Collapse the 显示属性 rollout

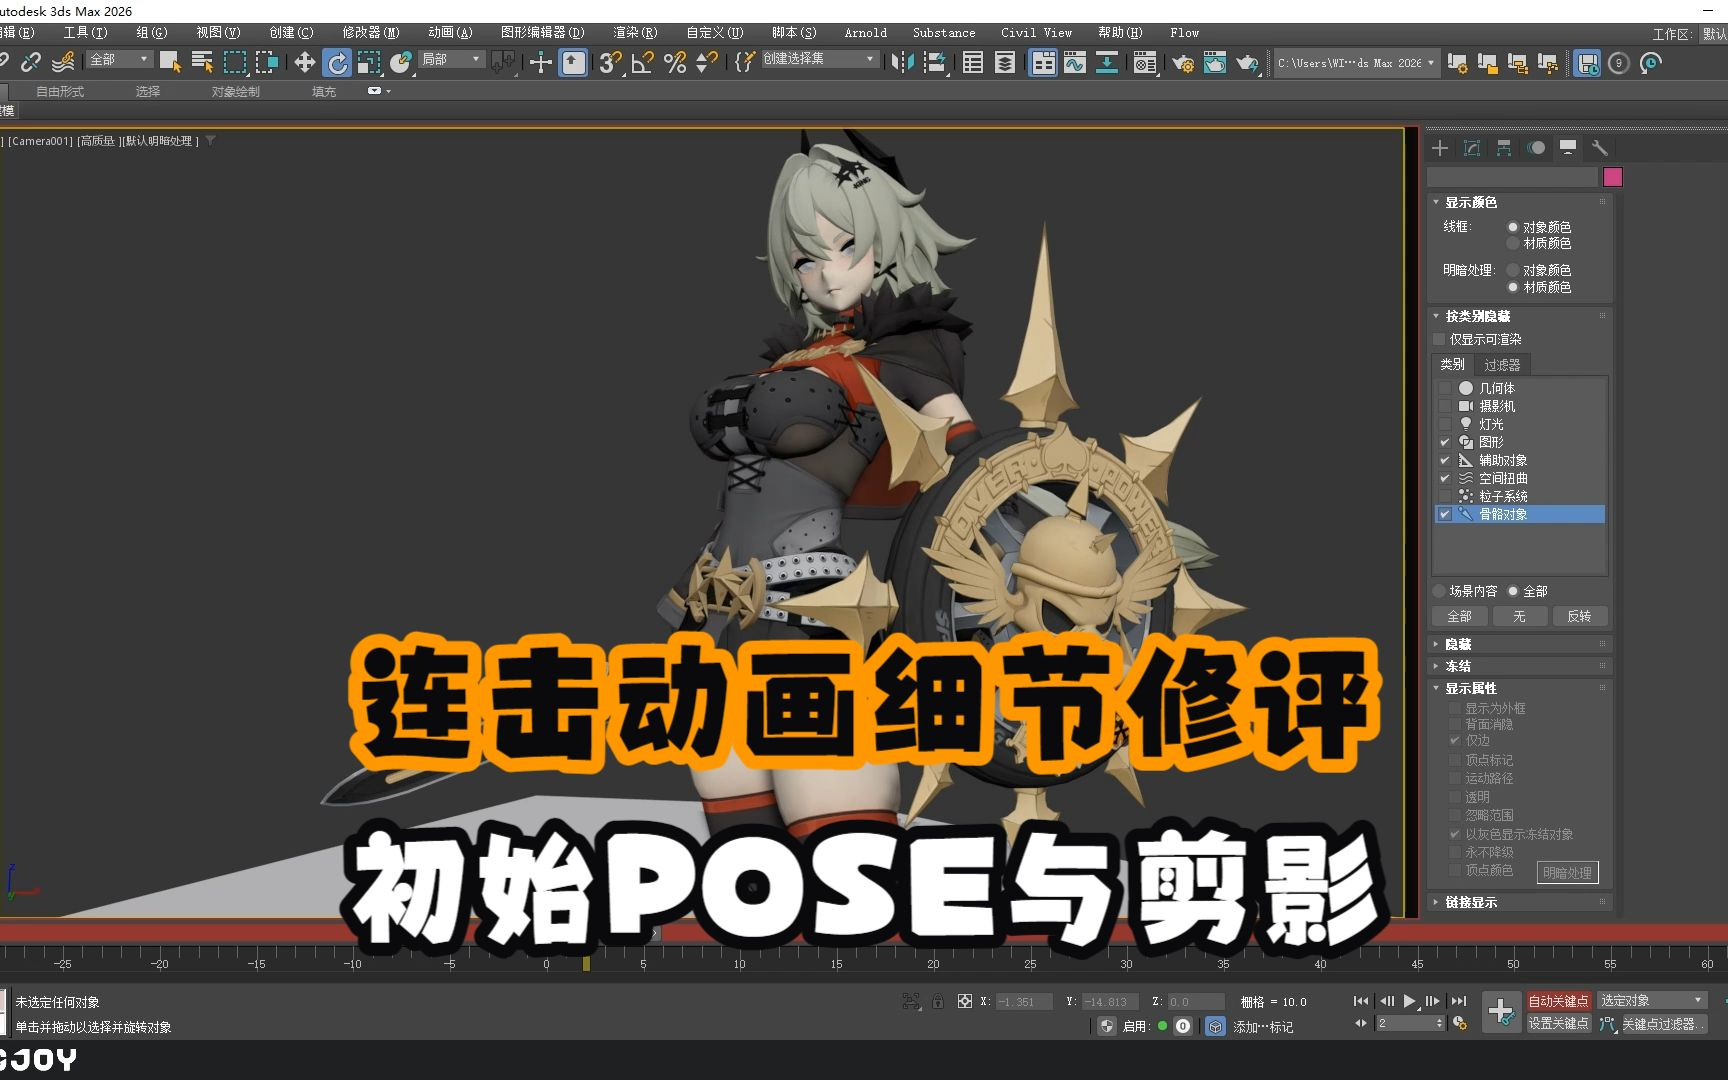point(1519,688)
